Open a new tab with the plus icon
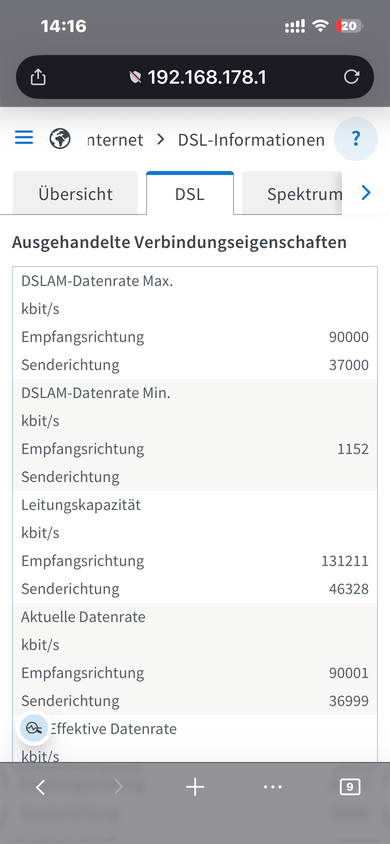 [195, 787]
